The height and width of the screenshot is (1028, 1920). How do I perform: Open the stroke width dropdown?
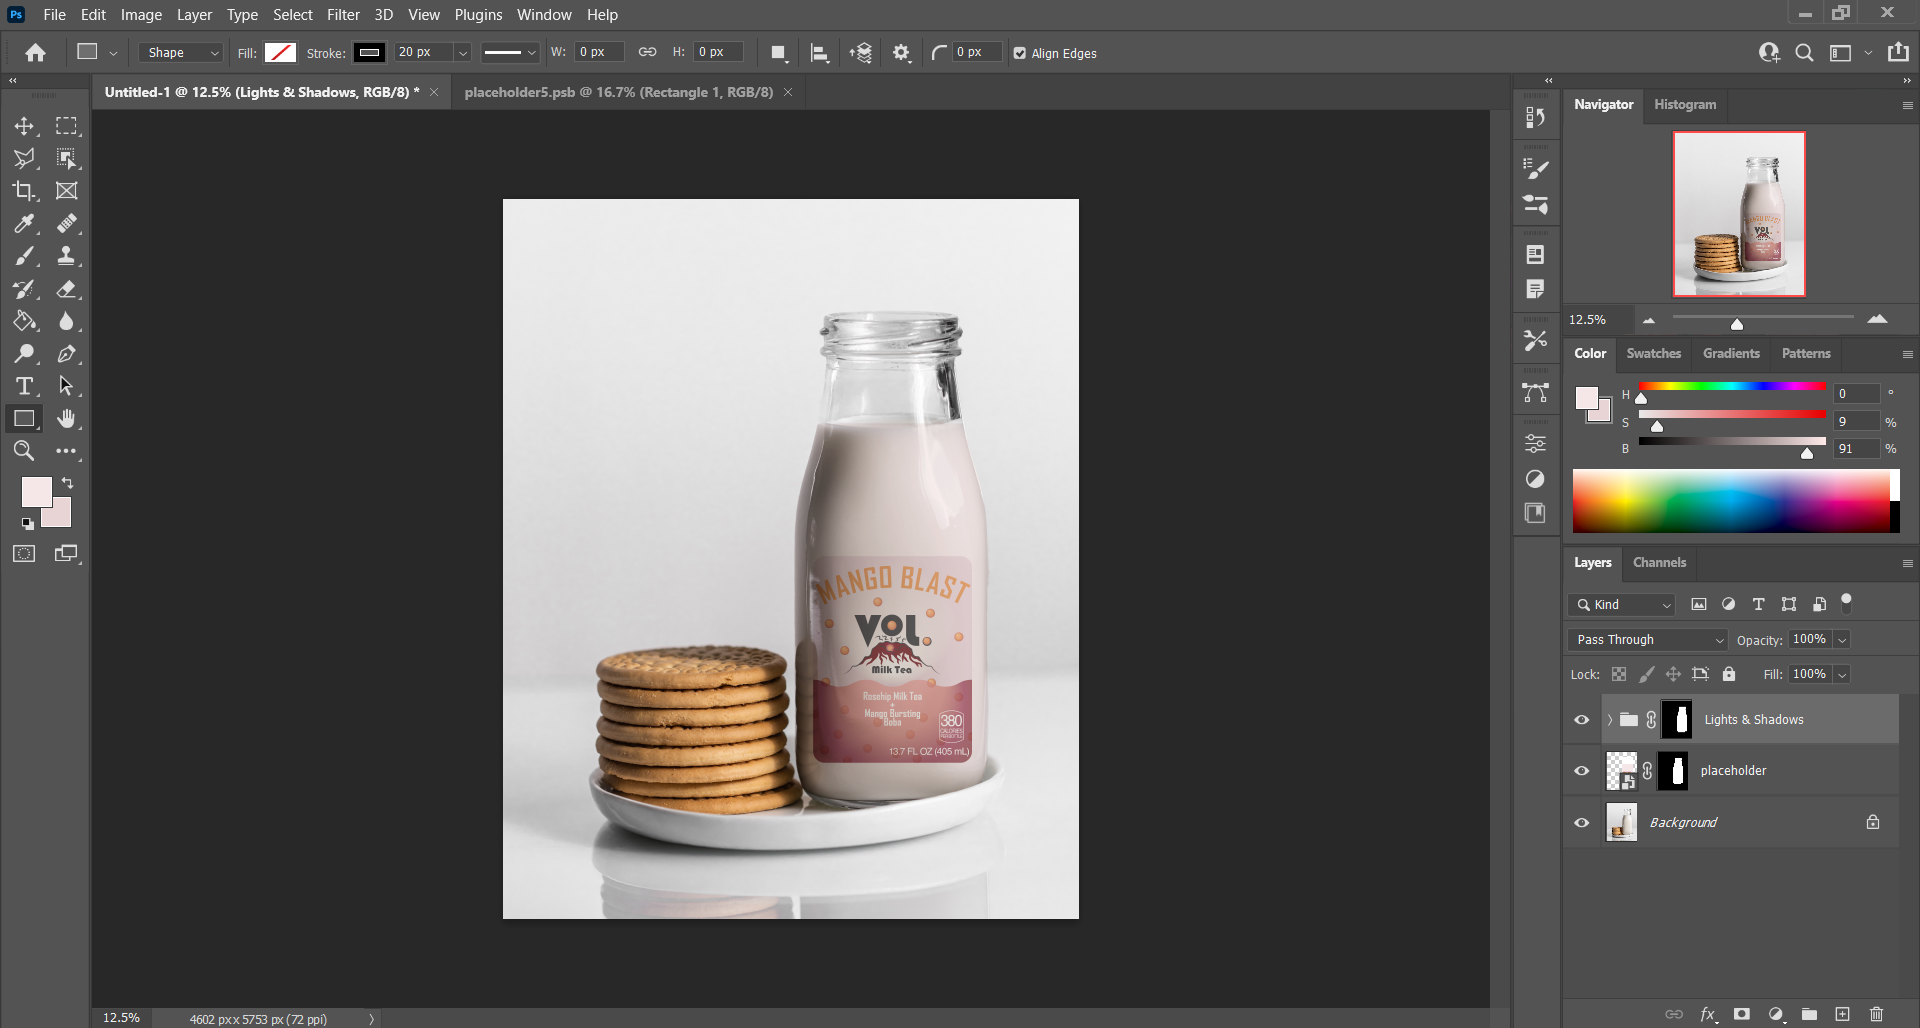click(x=462, y=53)
